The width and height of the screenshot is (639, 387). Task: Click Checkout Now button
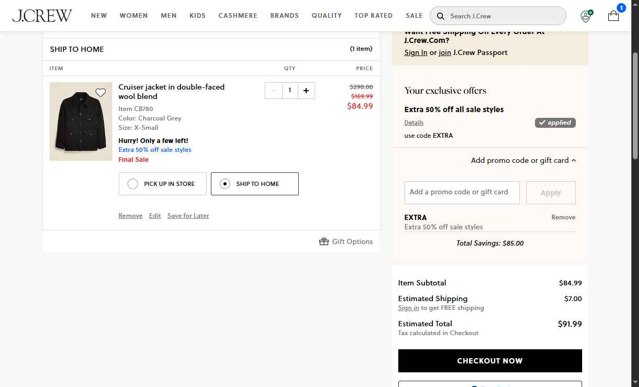tap(490, 361)
